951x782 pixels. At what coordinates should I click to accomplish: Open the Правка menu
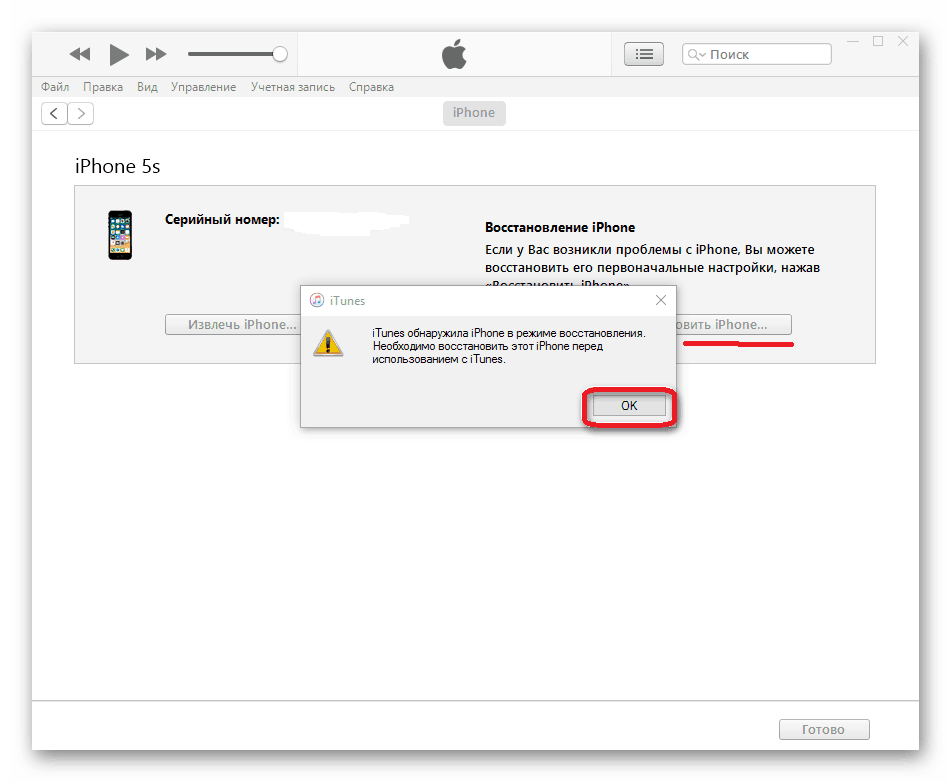coord(103,87)
